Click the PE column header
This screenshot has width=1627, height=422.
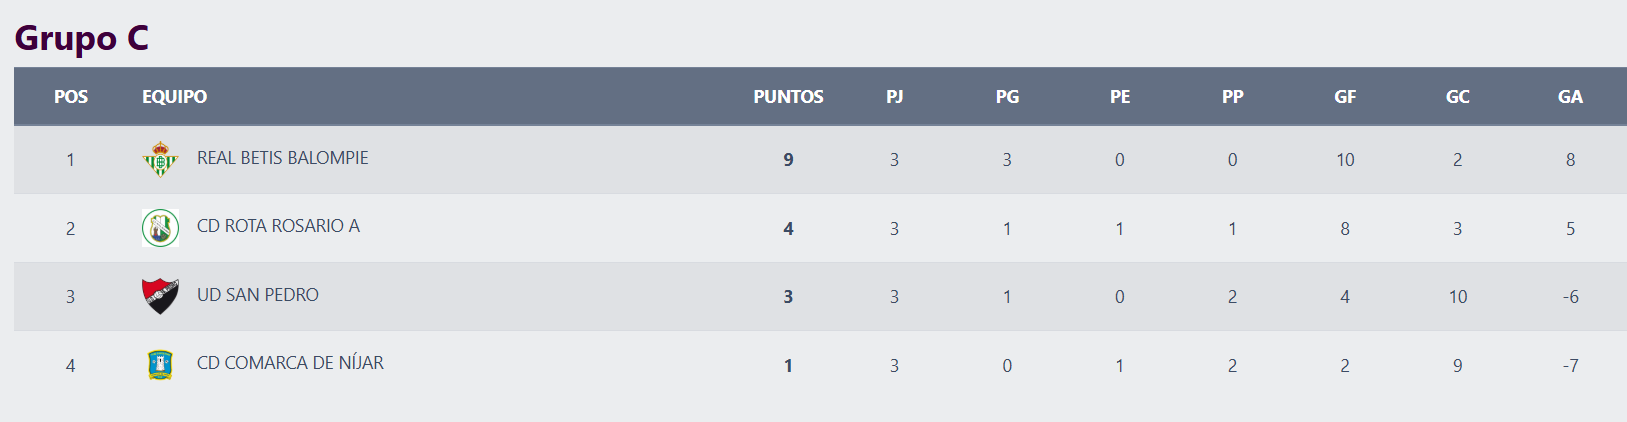coord(1120,97)
